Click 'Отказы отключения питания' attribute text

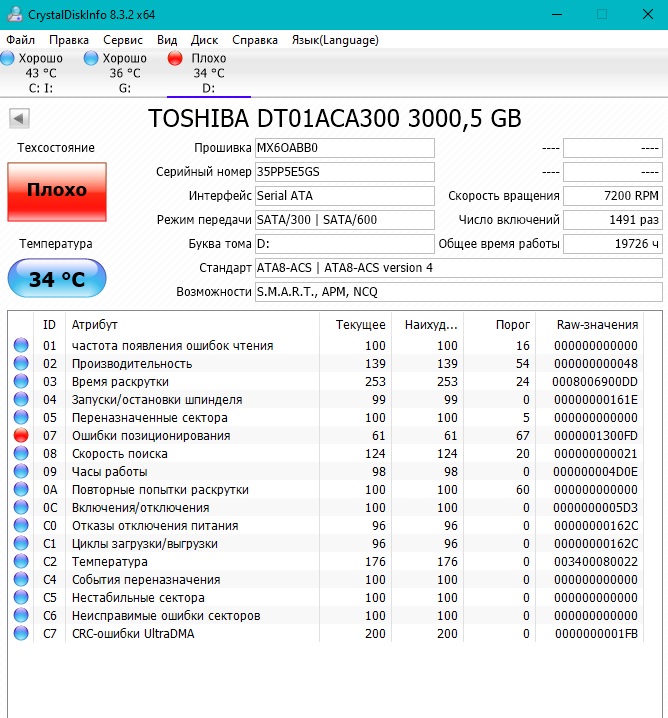[x=155, y=526]
